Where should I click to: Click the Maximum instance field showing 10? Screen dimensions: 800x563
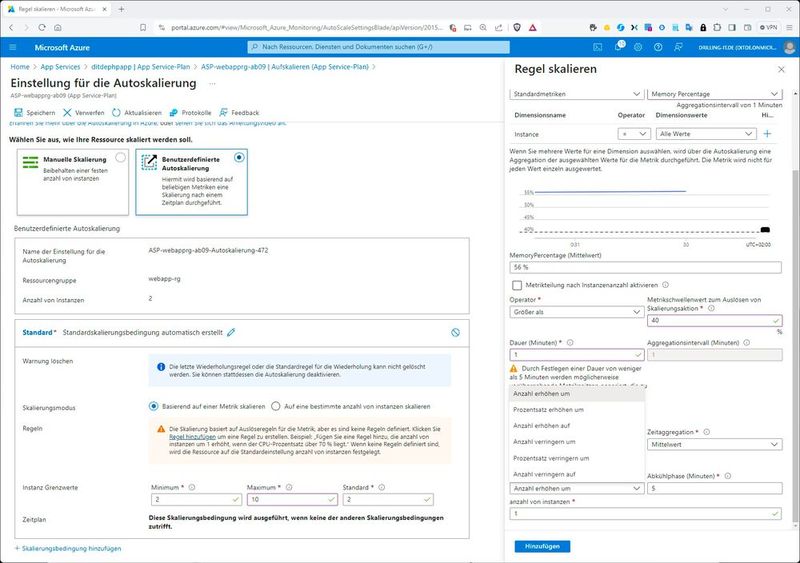pos(292,499)
